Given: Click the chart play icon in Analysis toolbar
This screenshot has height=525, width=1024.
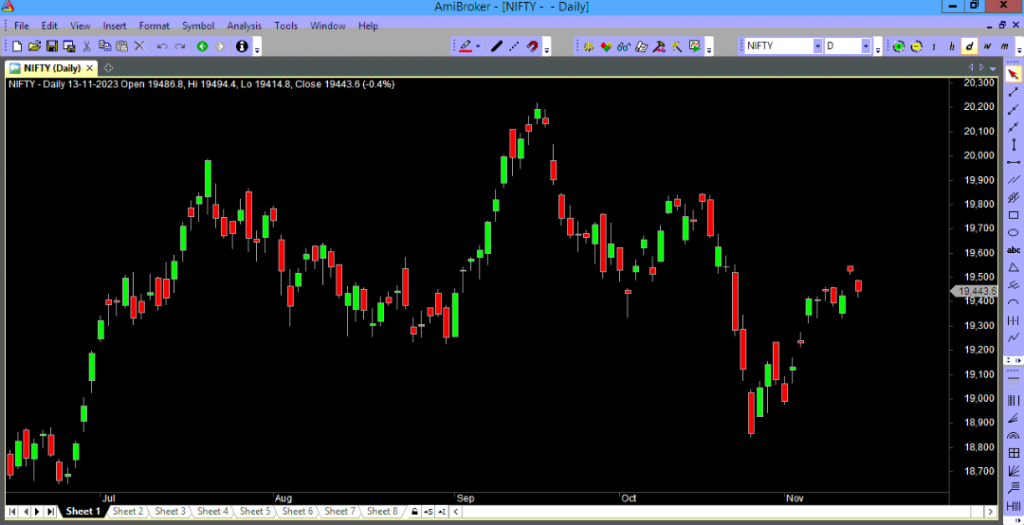Looking at the screenshot, I should click(694, 46).
